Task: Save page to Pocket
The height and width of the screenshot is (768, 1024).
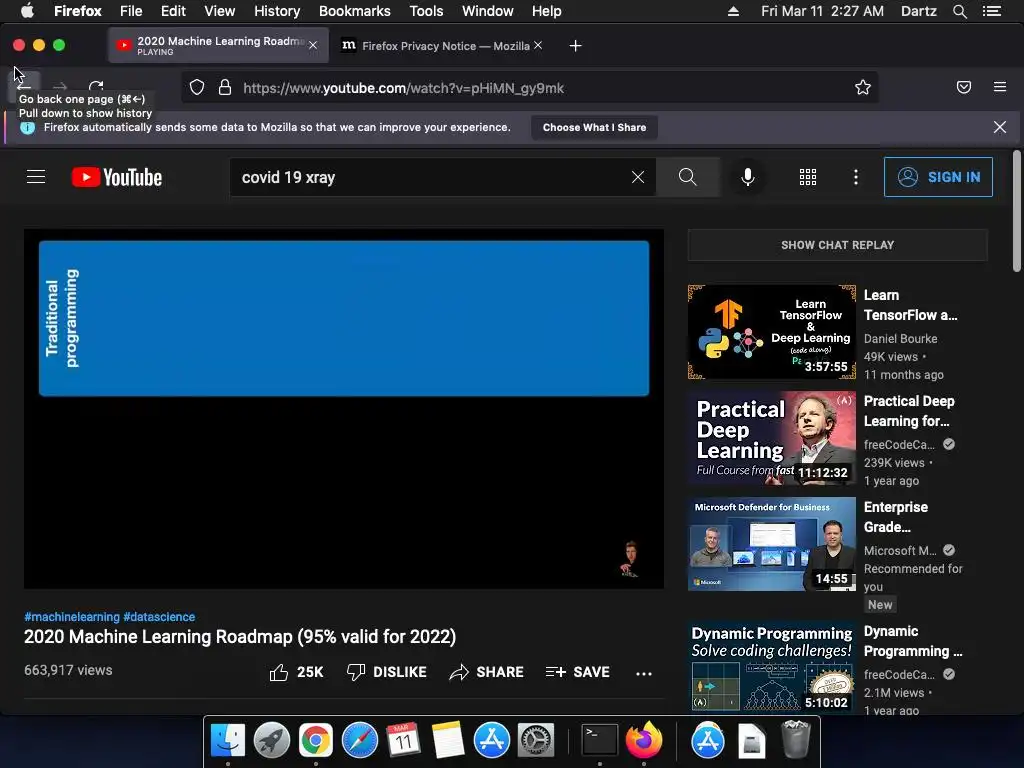Action: [963, 87]
